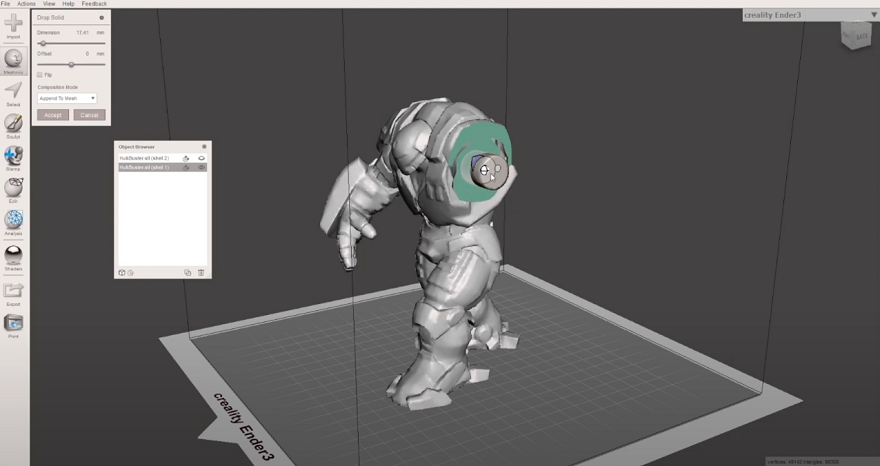Open the Feedback menu

pos(94,4)
